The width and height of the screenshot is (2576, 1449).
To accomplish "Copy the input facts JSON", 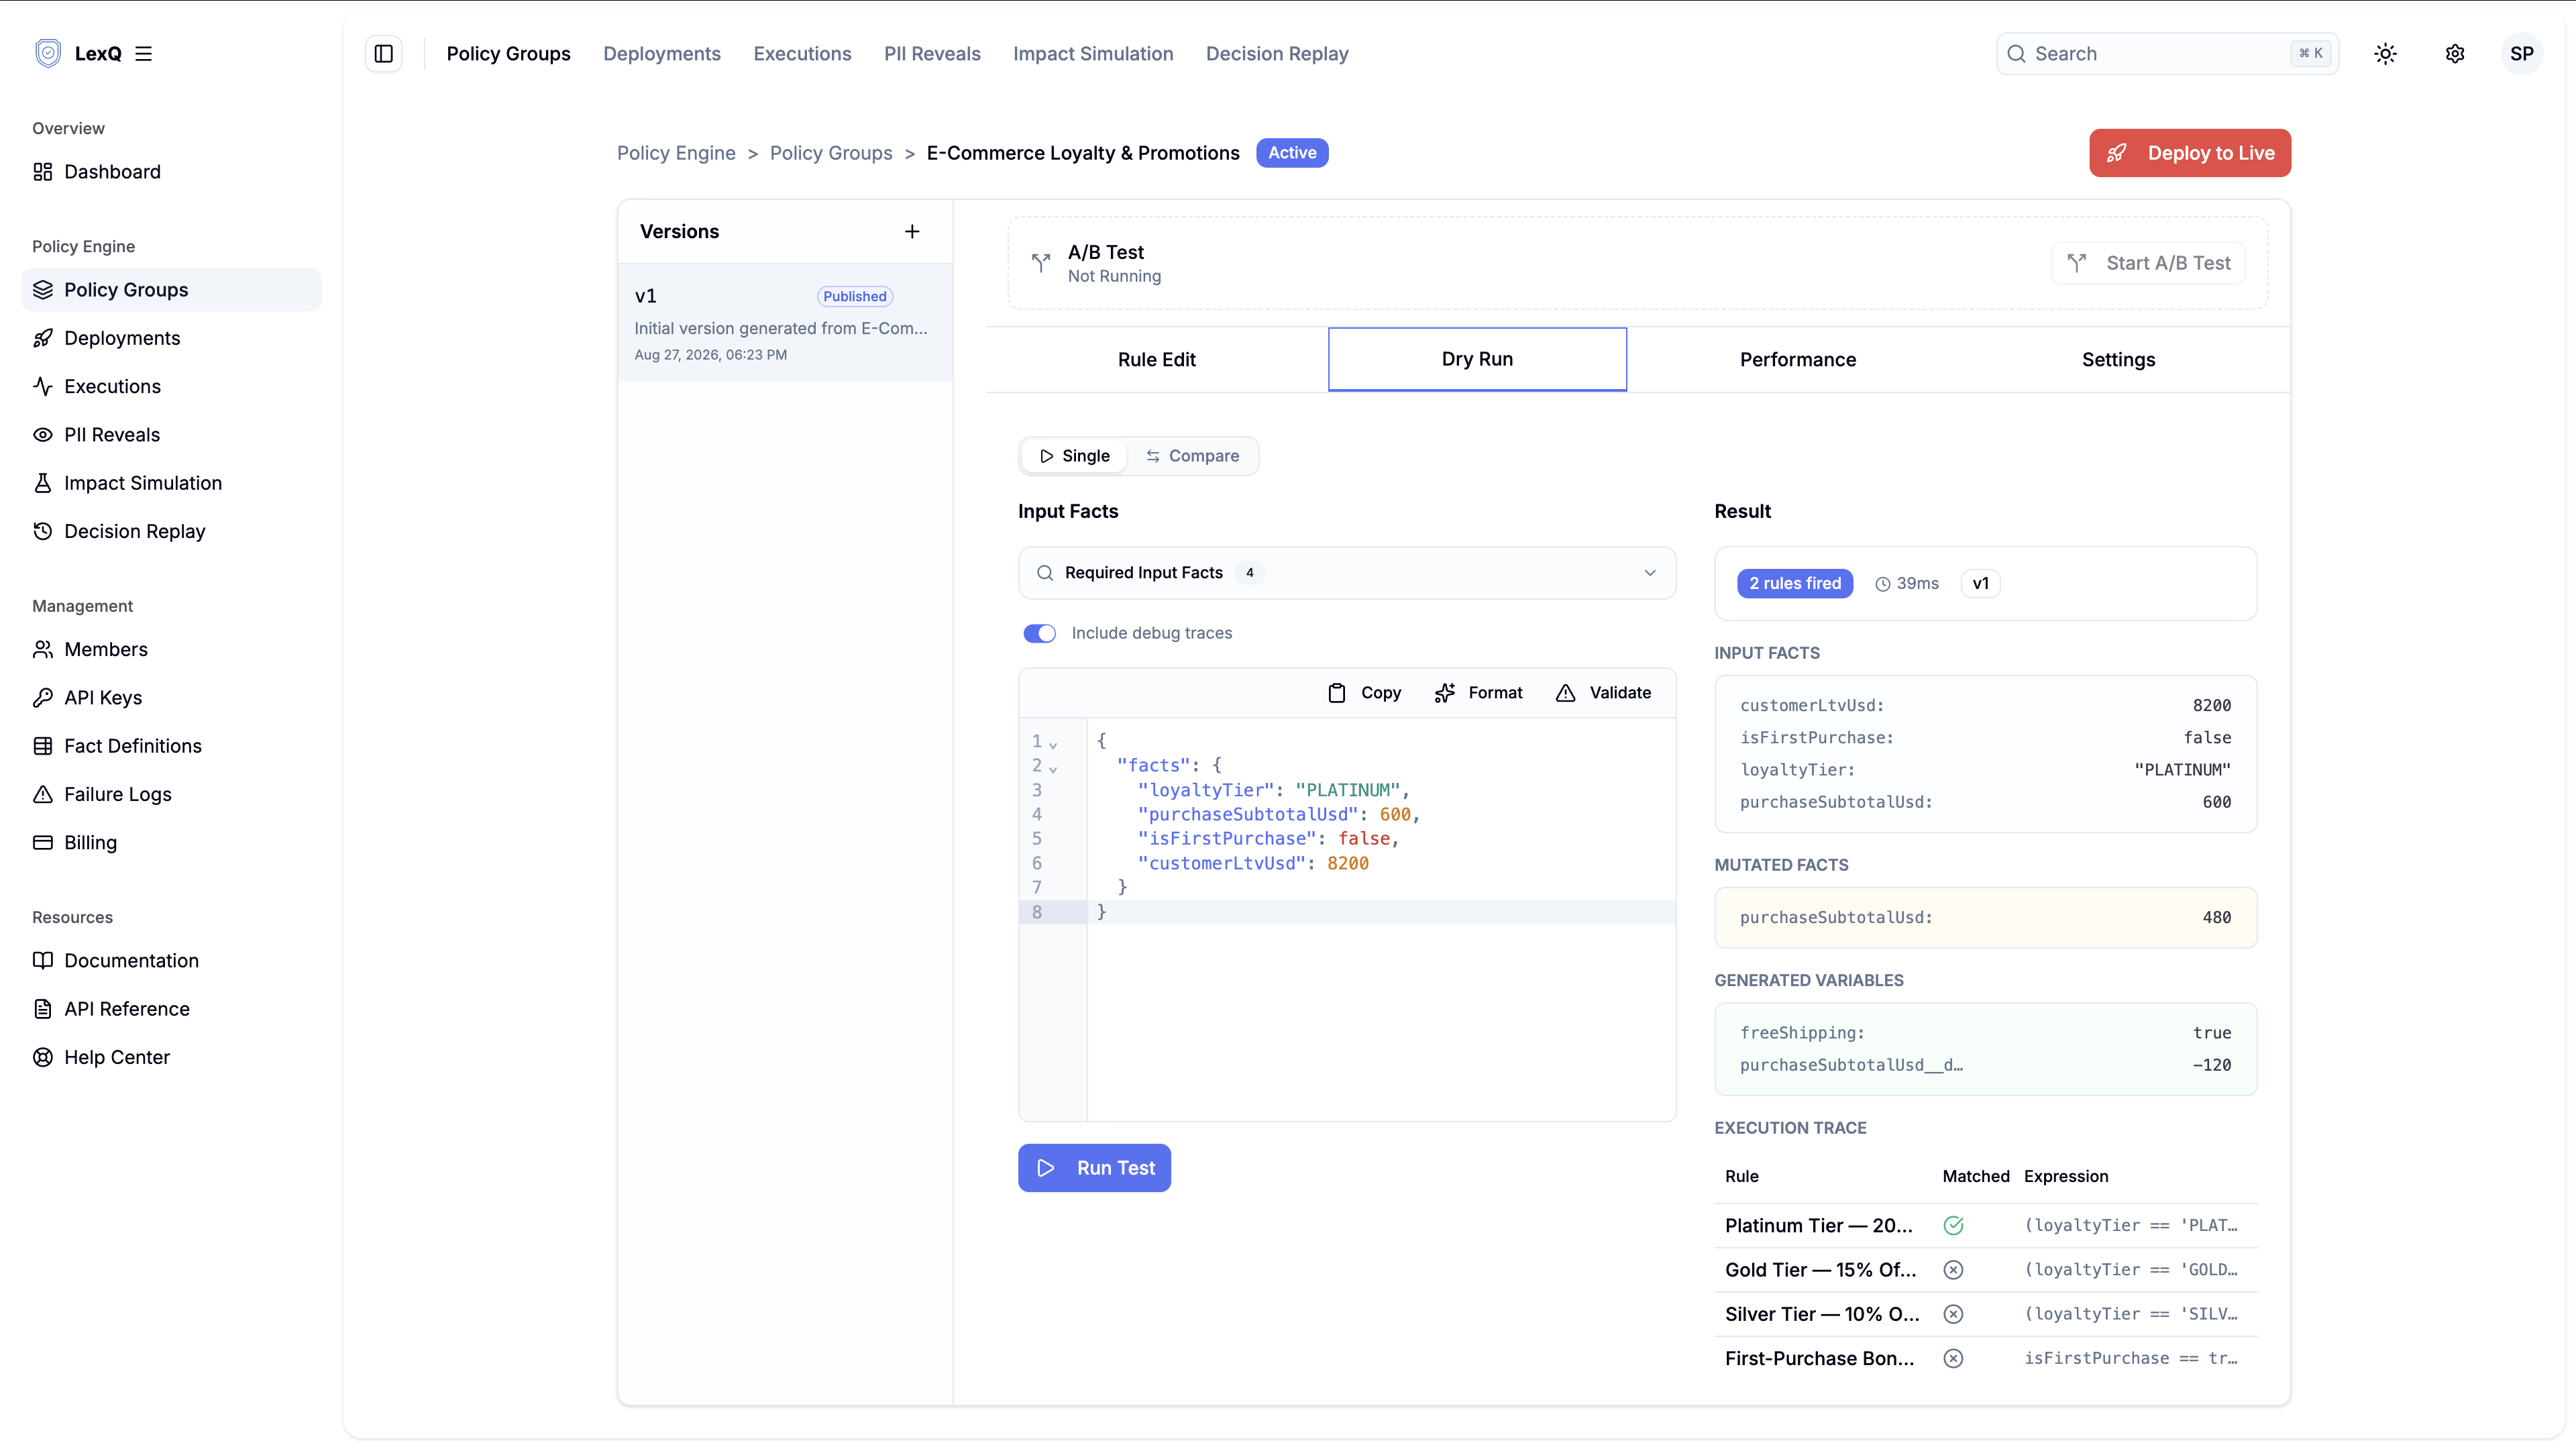I will (1364, 693).
